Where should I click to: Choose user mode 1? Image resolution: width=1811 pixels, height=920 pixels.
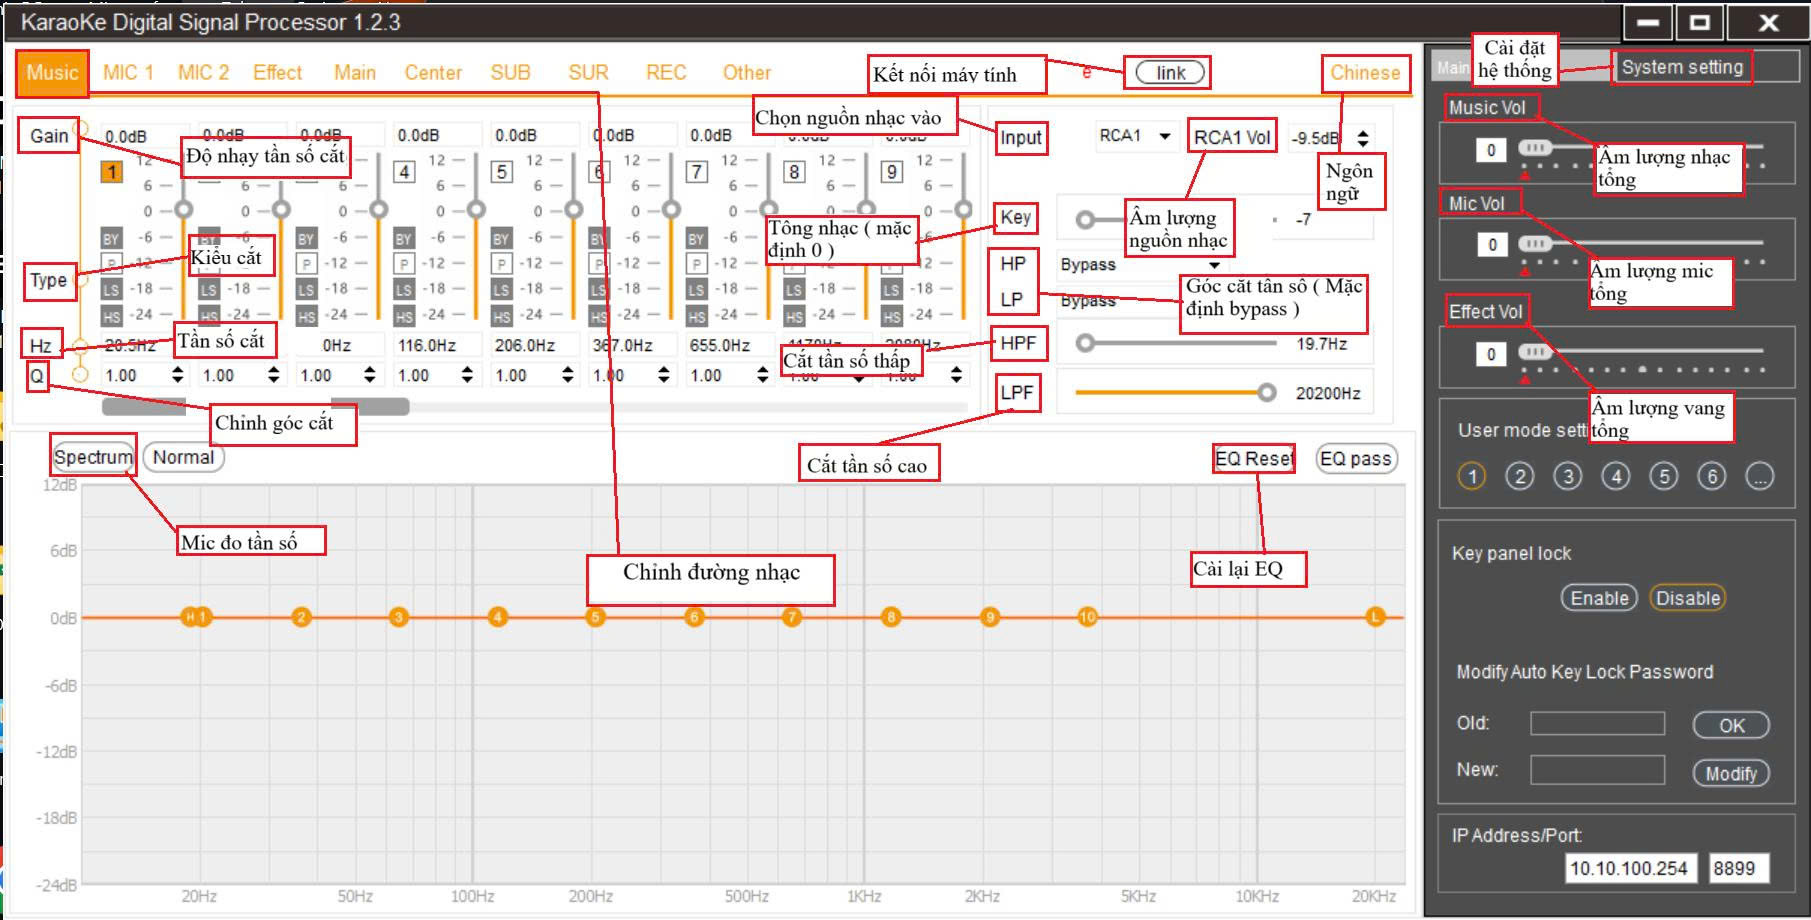tap(1472, 476)
